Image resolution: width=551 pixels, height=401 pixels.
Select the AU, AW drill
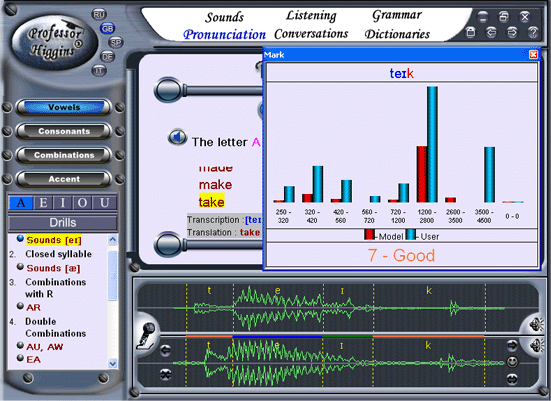(x=45, y=347)
